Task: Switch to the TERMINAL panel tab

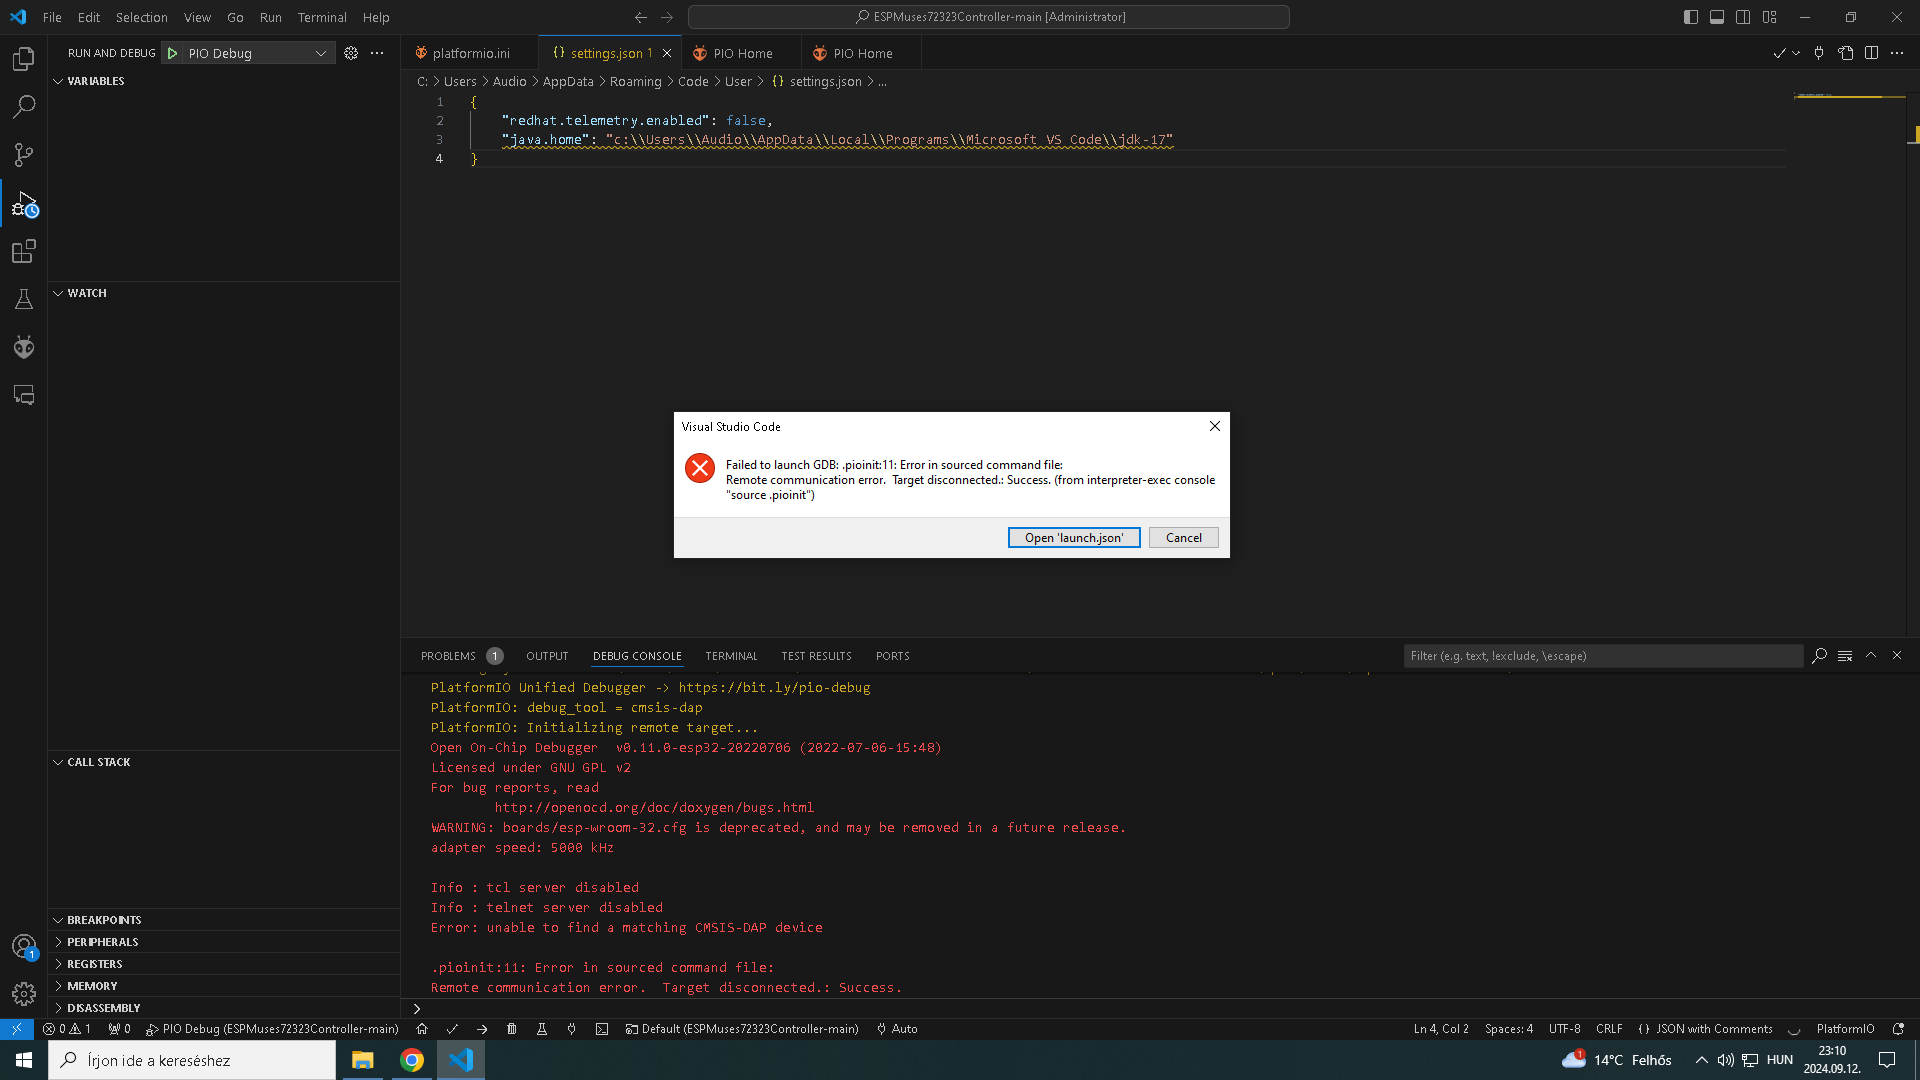Action: click(731, 656)
